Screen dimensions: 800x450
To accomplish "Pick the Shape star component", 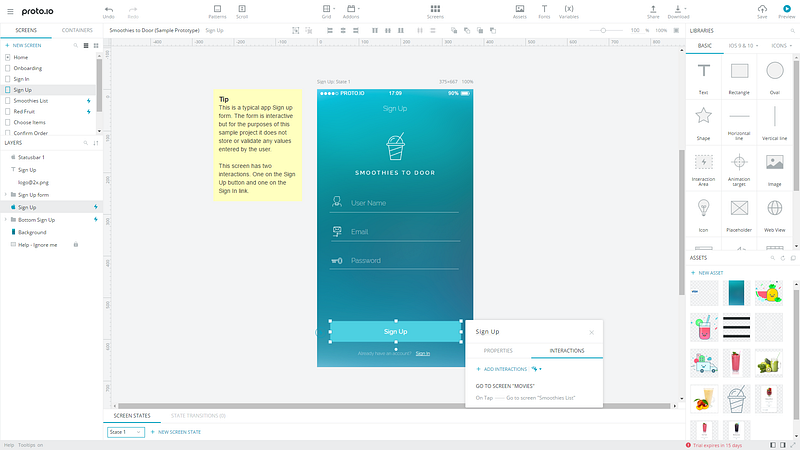I will point(704,123).
